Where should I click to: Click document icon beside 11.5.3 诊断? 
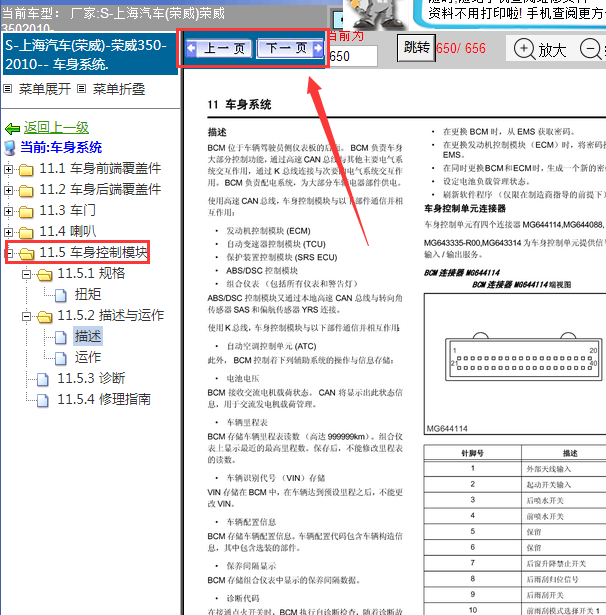coord(43,380)
